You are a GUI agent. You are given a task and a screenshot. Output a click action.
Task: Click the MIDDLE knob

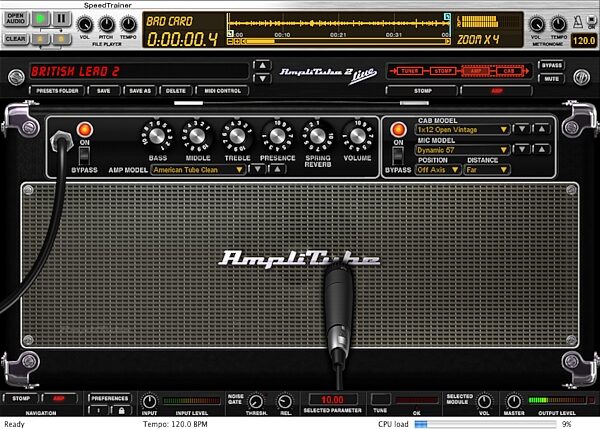tap(197, 136)
